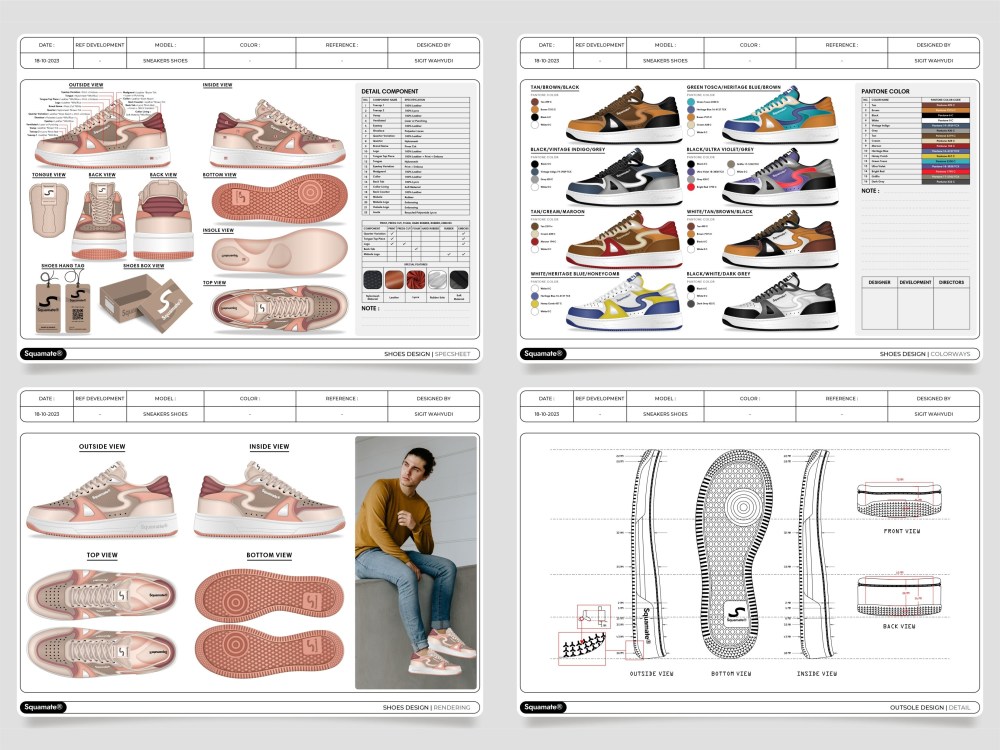Screen dimensions: 1000x750
Task: Click the DIRECTORS approval box header
Action: click(x=951, y=282)
